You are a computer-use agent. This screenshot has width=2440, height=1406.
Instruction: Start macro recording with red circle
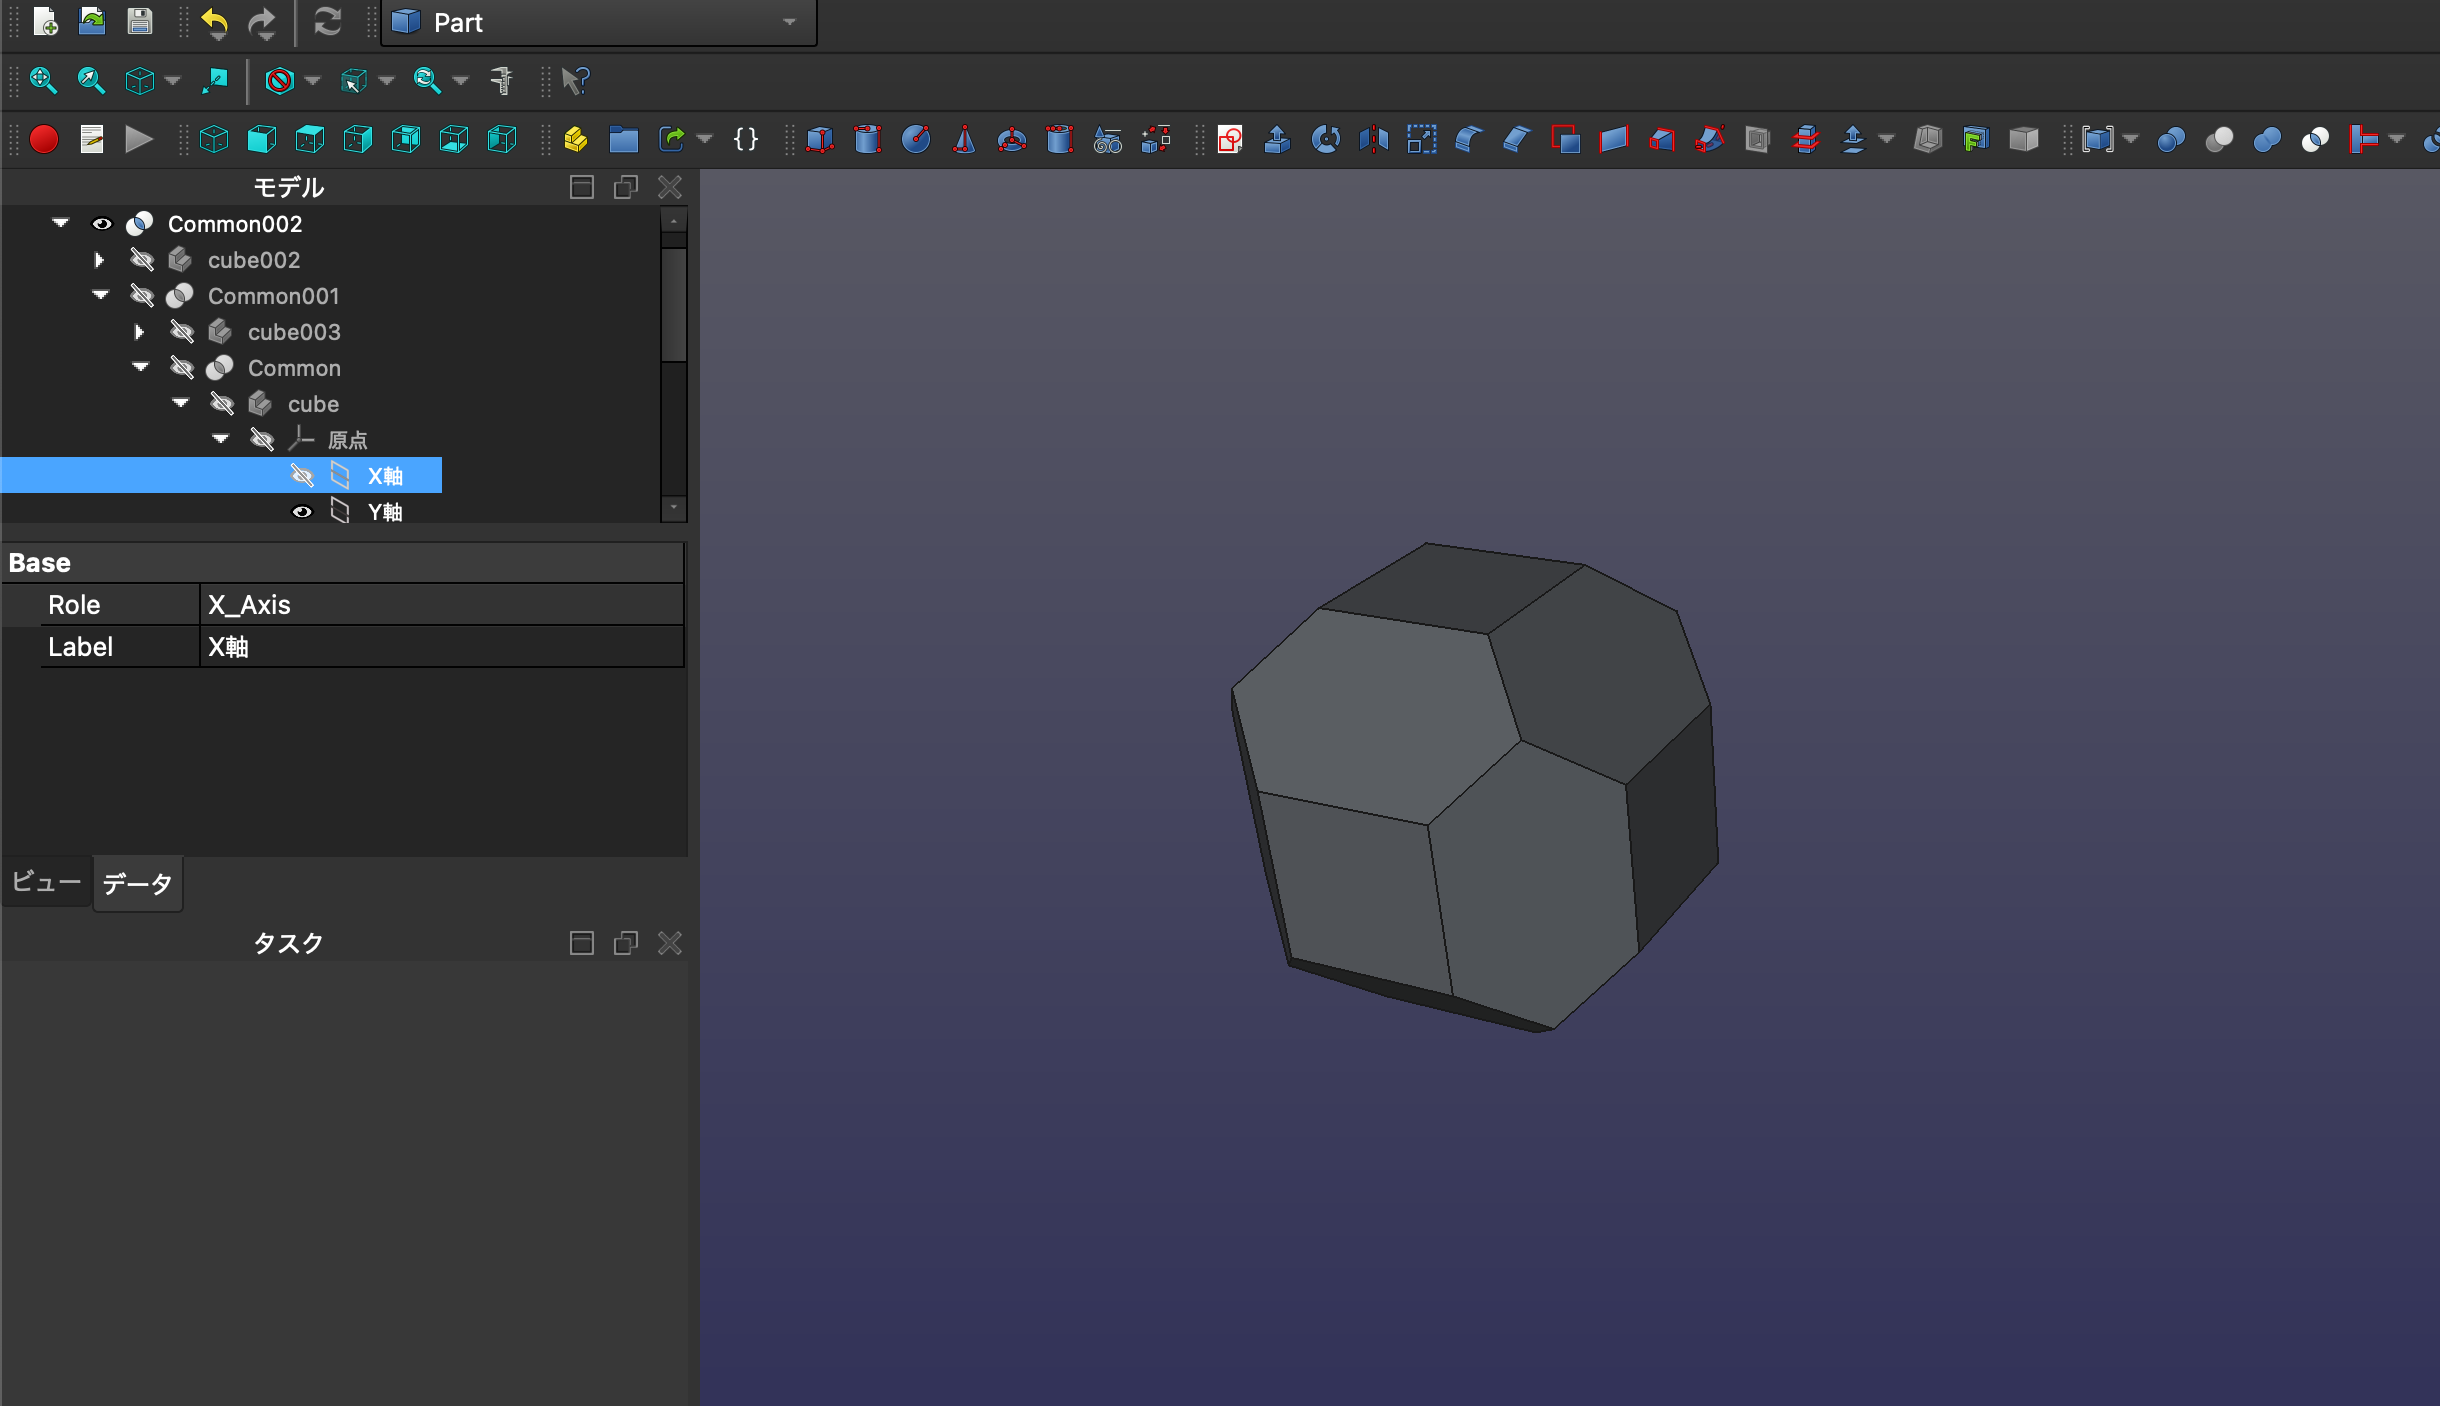(43, 139)
